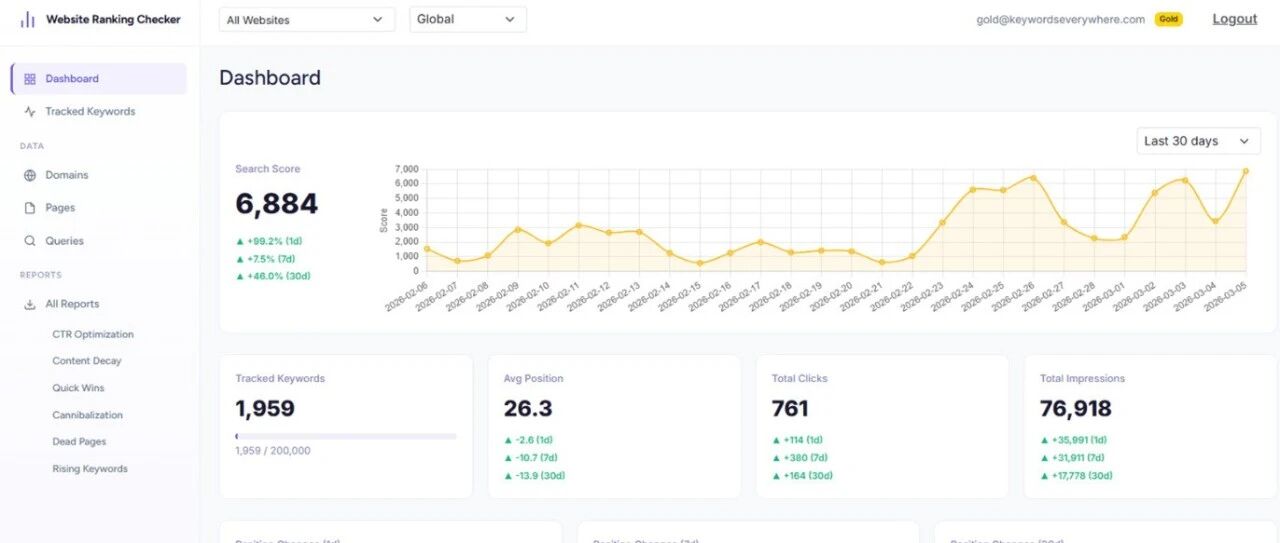The image size is (1280, 543).
Task: Click the Avg Position value 26.3
Action: pos(528,408)
